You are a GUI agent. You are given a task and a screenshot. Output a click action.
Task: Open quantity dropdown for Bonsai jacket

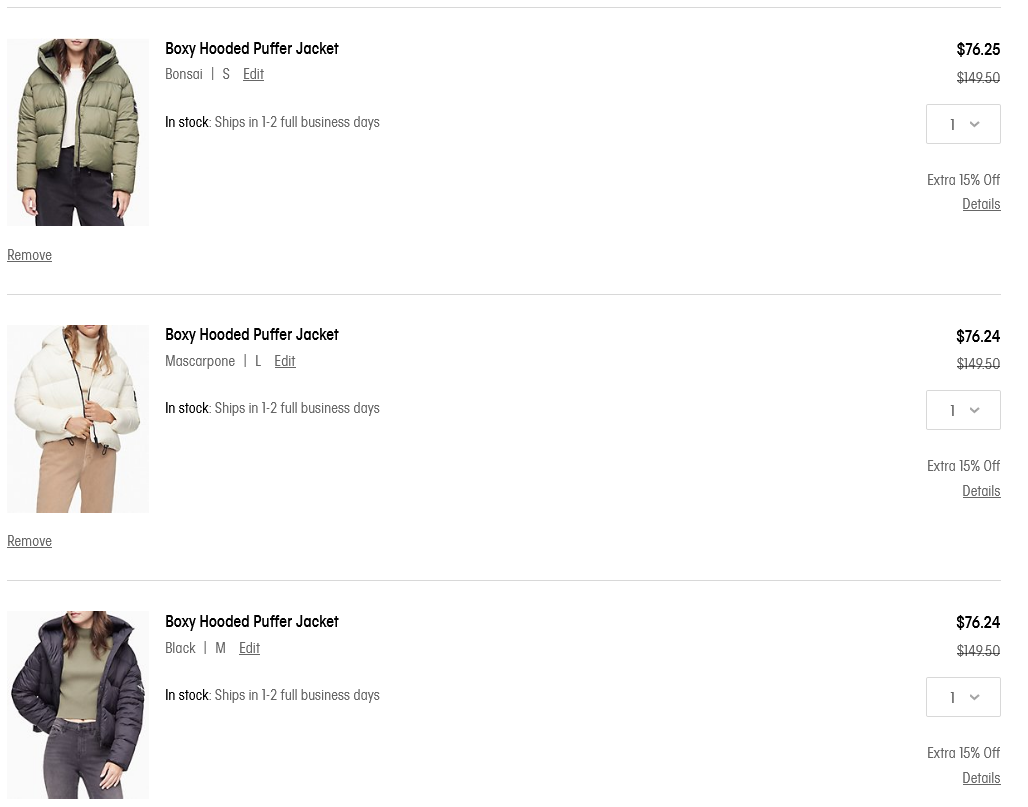[x=963, y=124]
